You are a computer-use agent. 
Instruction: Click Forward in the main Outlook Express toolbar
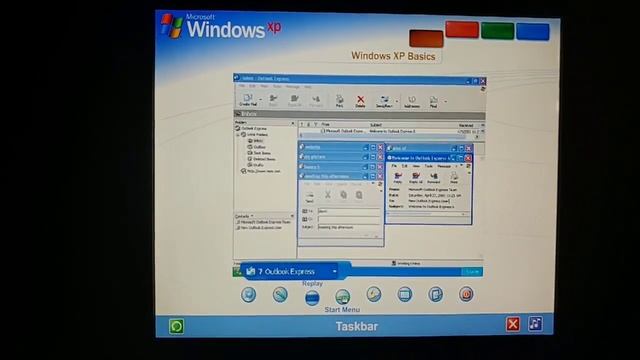point(316,101)
